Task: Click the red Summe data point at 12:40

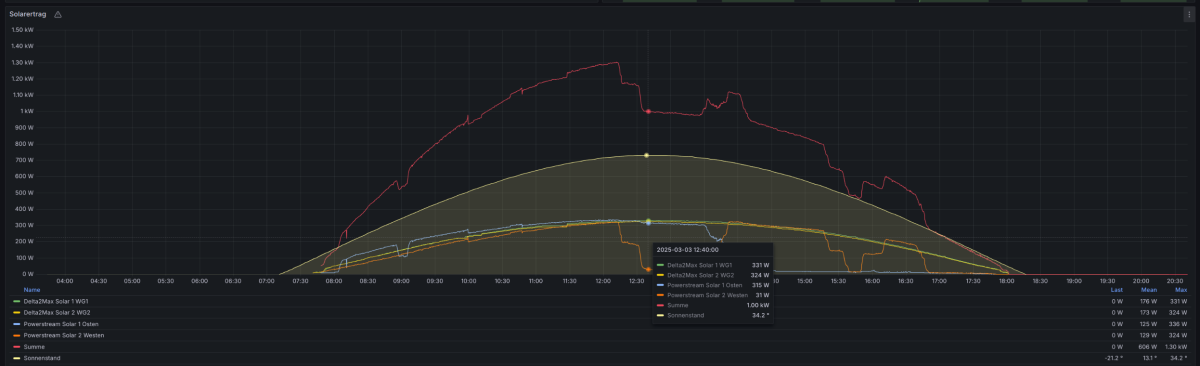Action: click(x=647, y=111)
